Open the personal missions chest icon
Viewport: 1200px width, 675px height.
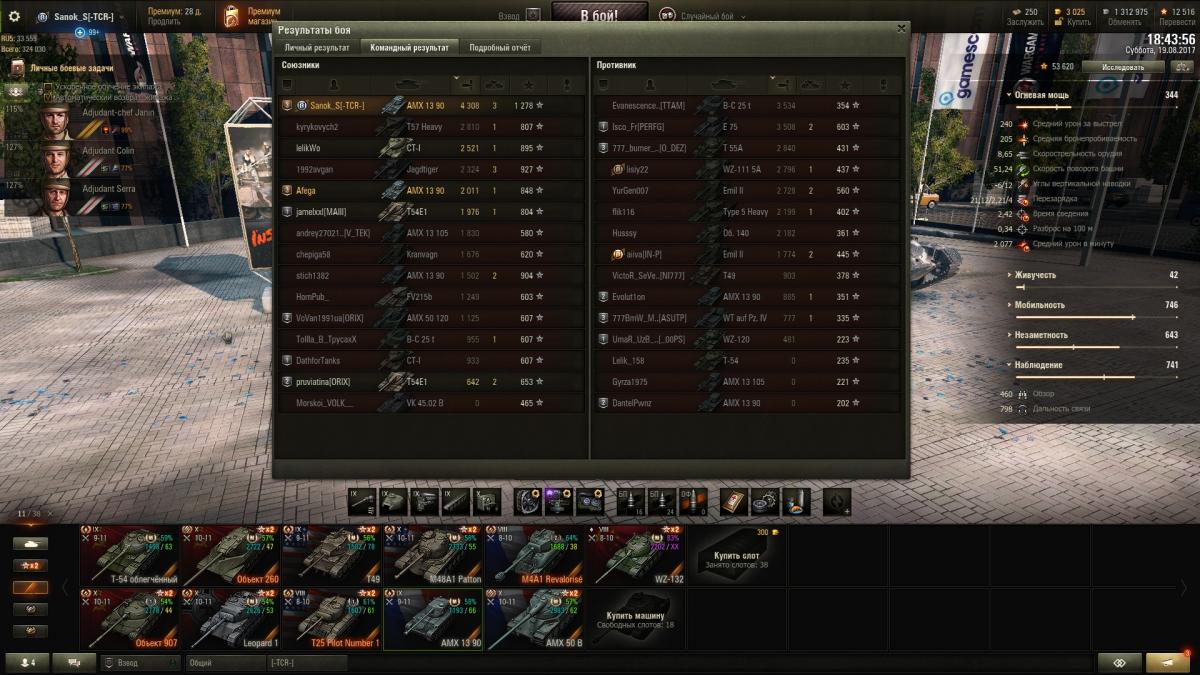click(x=17, y=68)
